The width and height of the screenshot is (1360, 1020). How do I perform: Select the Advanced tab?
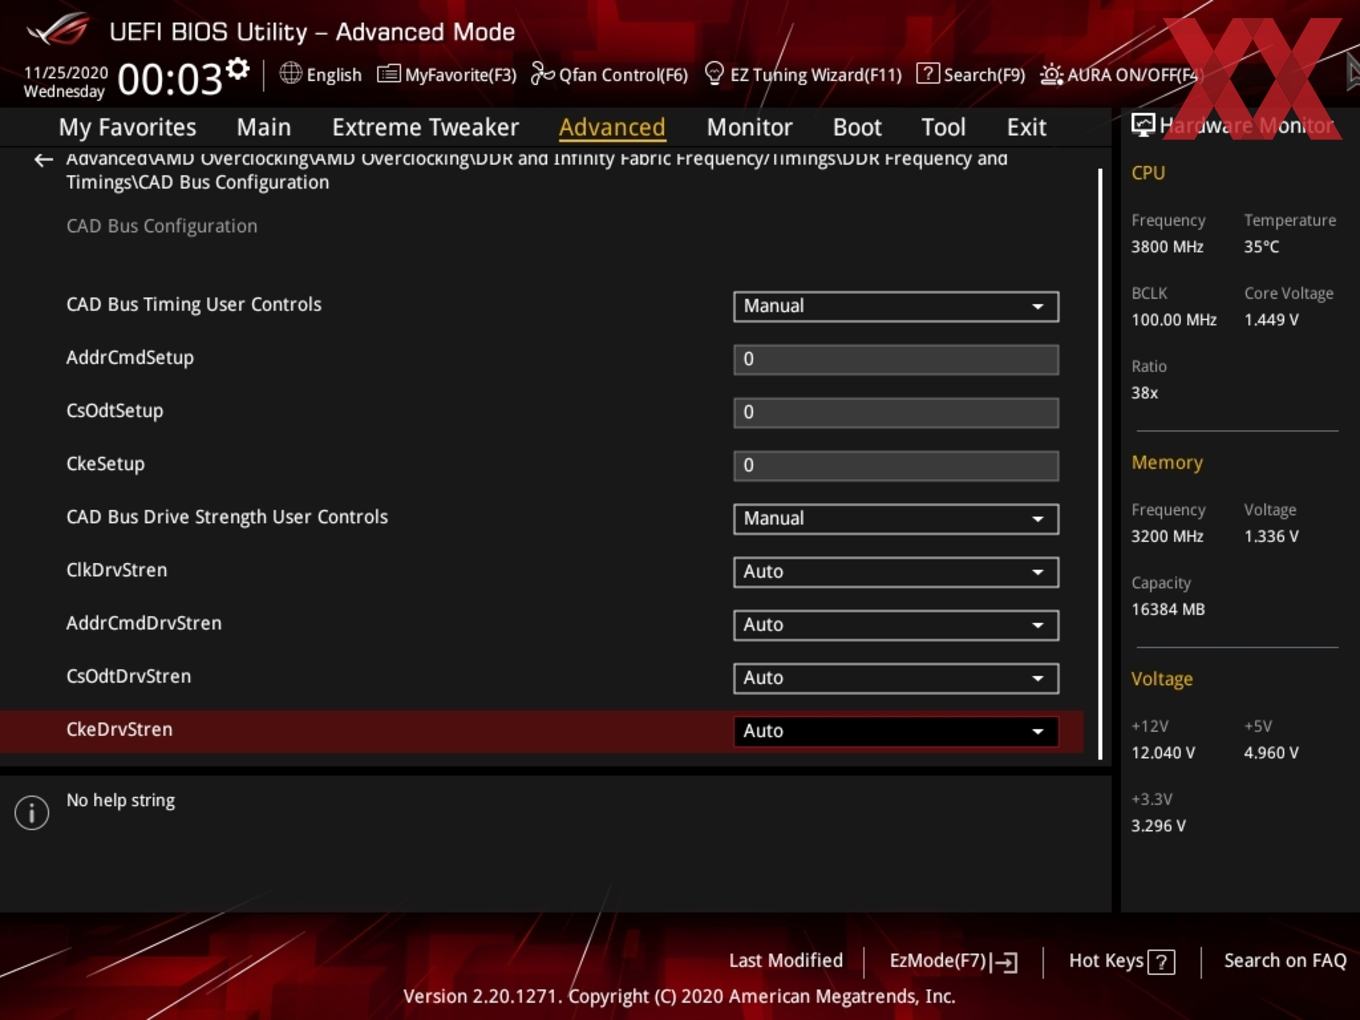click(x=612, y=127)
